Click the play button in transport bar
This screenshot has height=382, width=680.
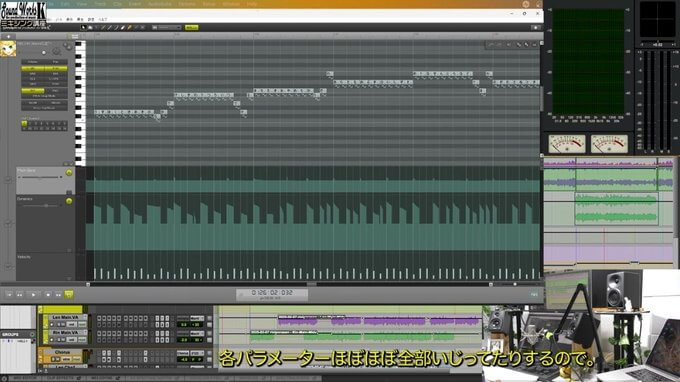34,294
